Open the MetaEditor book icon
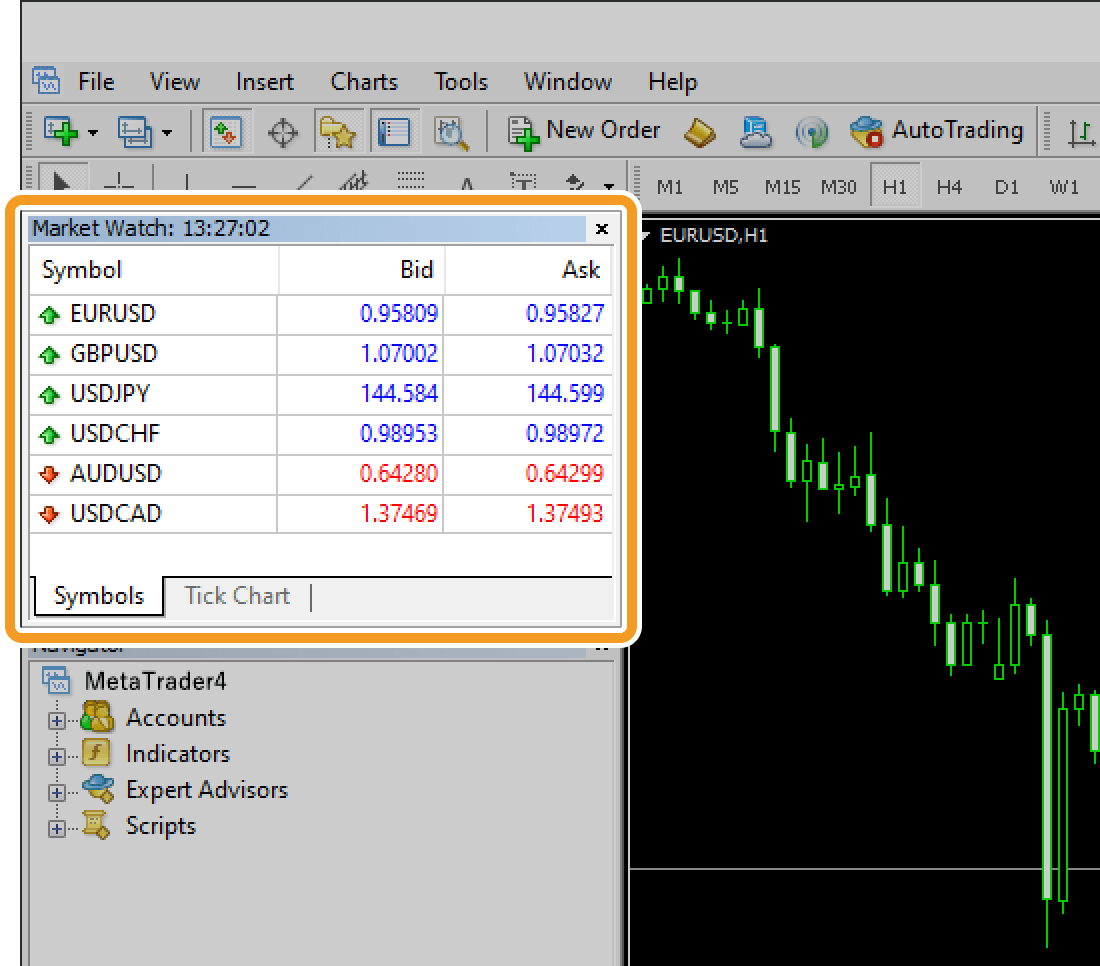Viewport: 1100px width, 966px height. 699,131
